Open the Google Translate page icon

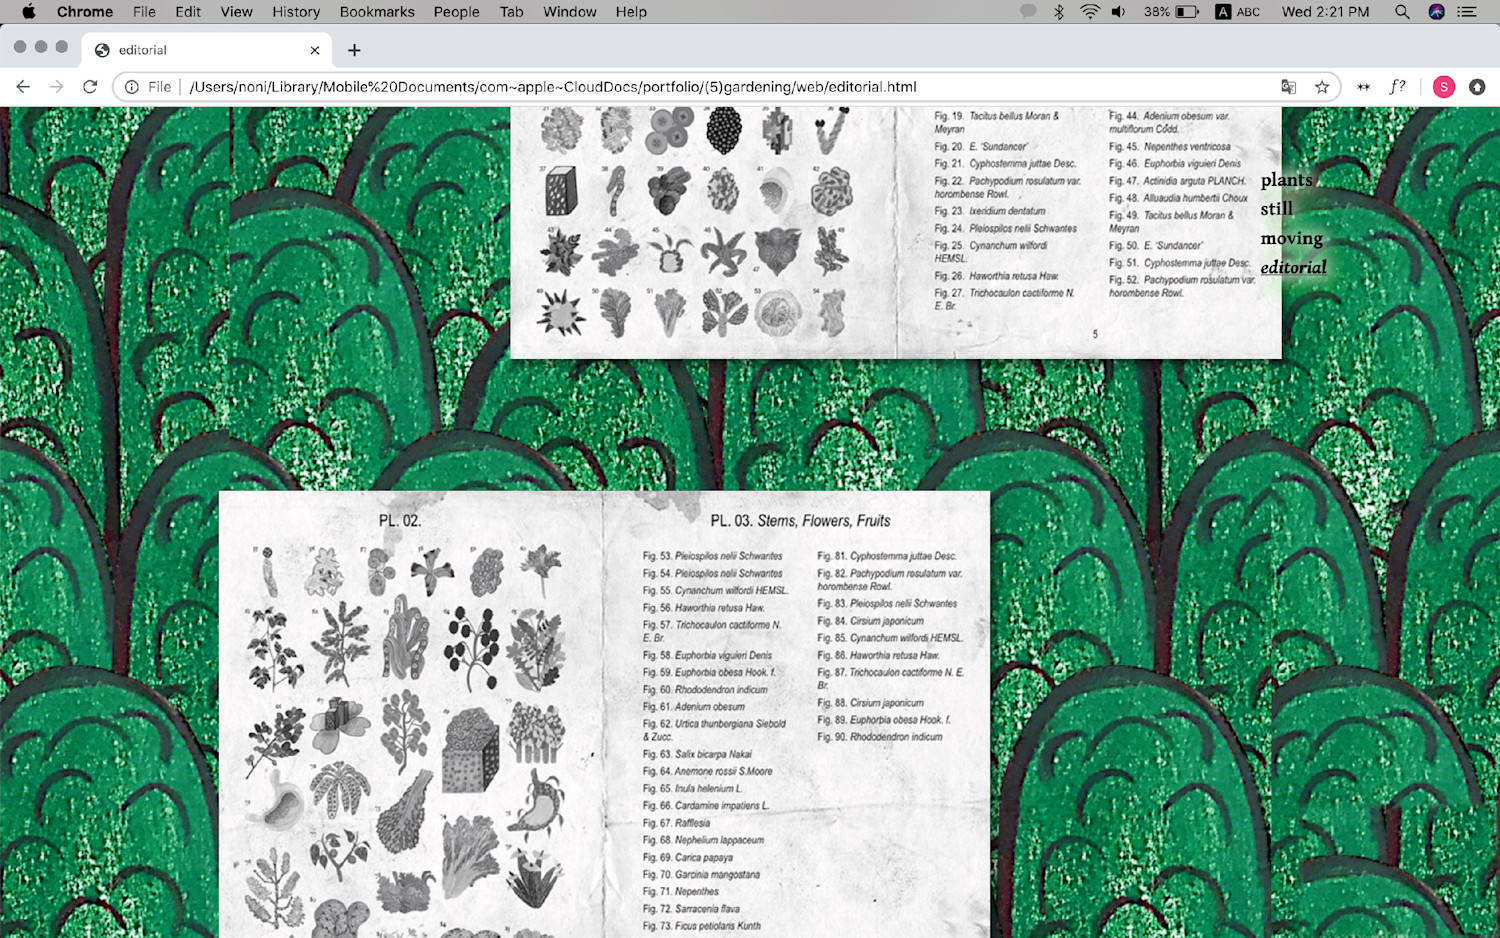[x=1289, y=87]
